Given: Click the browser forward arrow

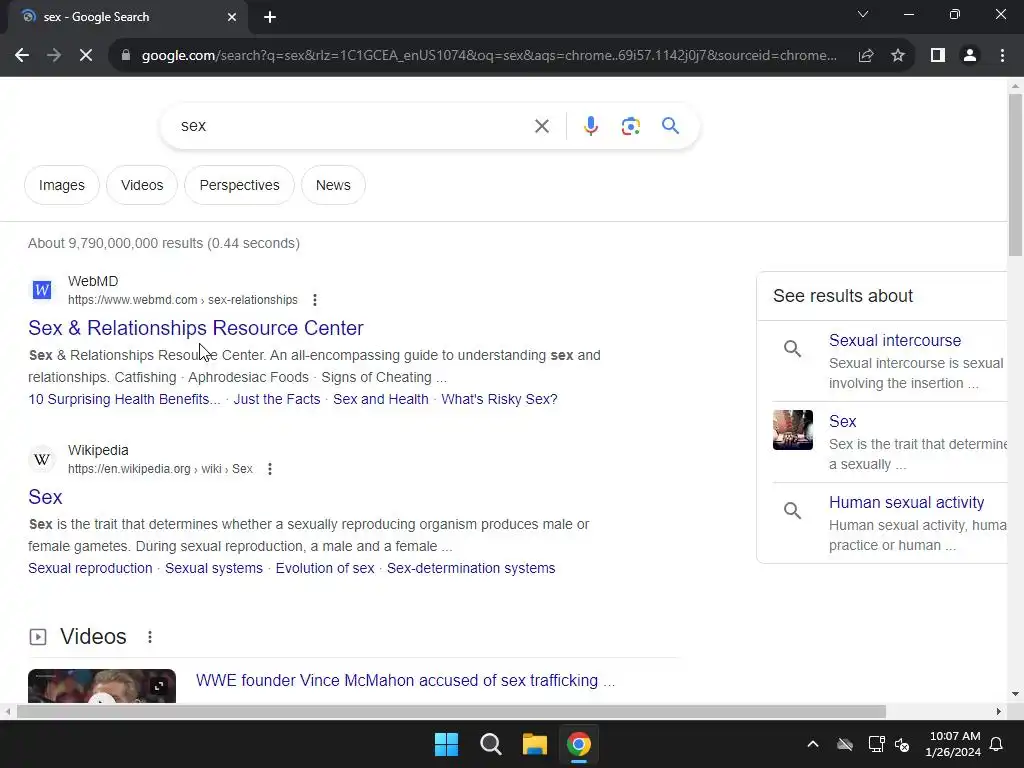Looking at the screenshot, I should 54,56.
